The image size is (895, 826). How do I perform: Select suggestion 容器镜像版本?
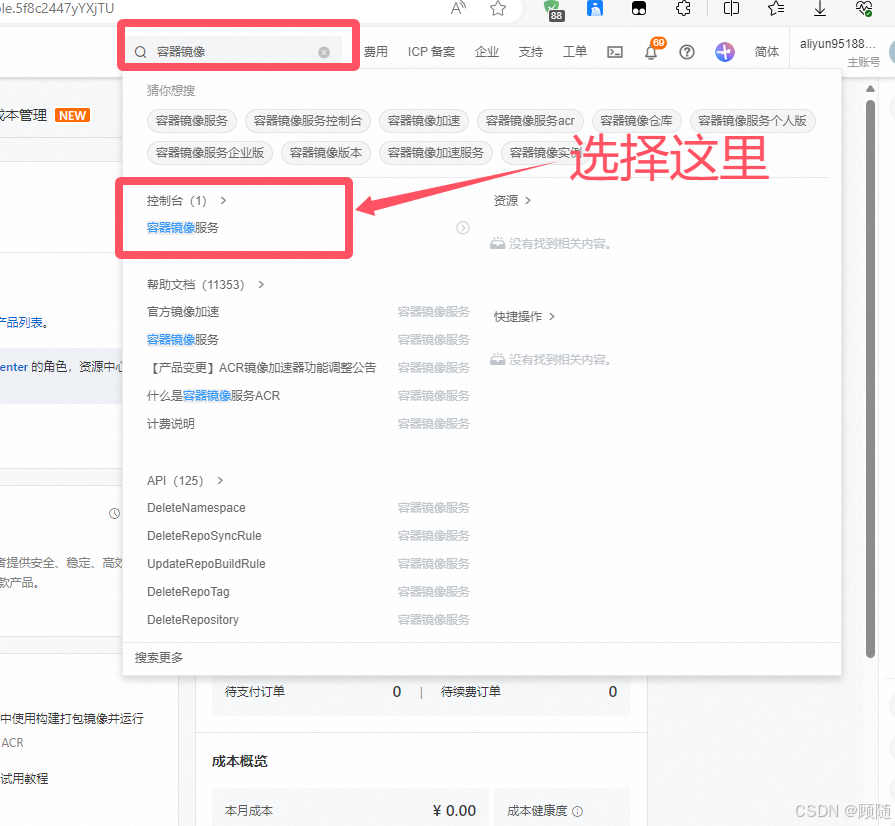click(326, 153)
